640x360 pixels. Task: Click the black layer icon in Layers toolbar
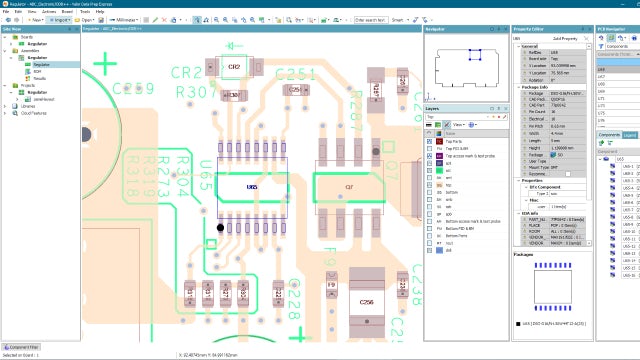coord(429,124)
